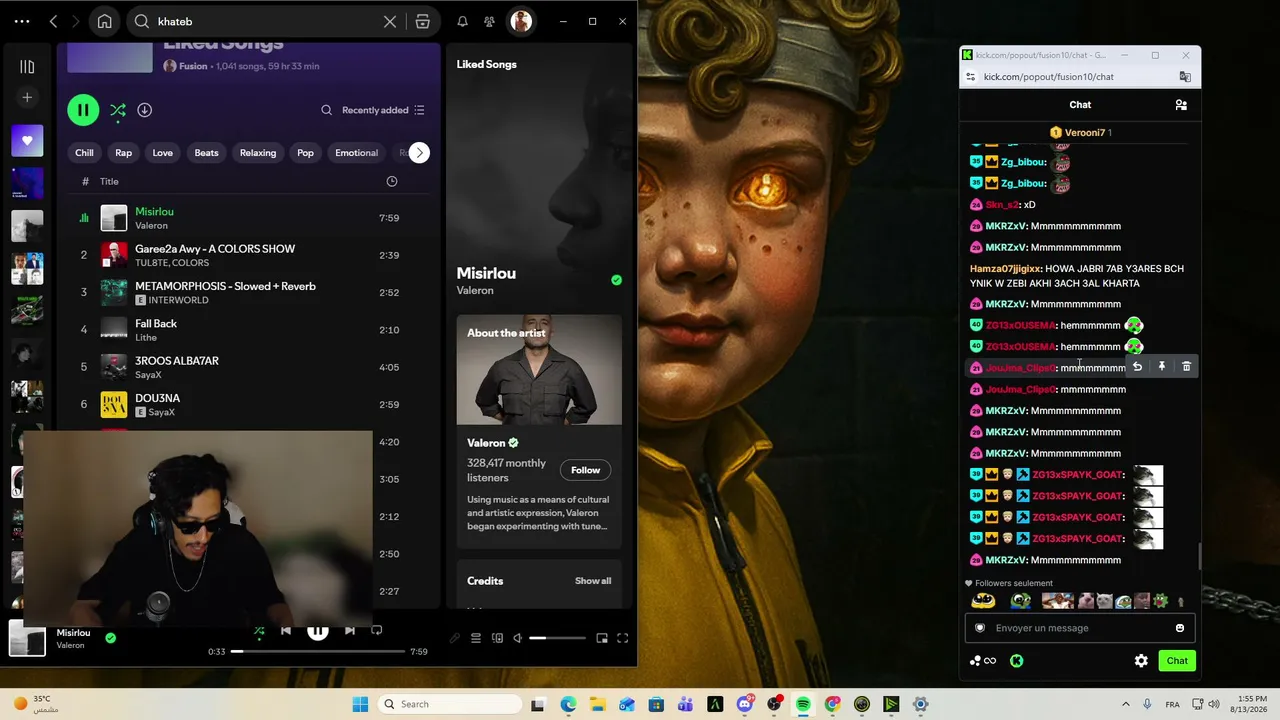This screenshot has height=720, width=1280.
Task: Filter songs by the Love tag
Action: pos(162,153)
